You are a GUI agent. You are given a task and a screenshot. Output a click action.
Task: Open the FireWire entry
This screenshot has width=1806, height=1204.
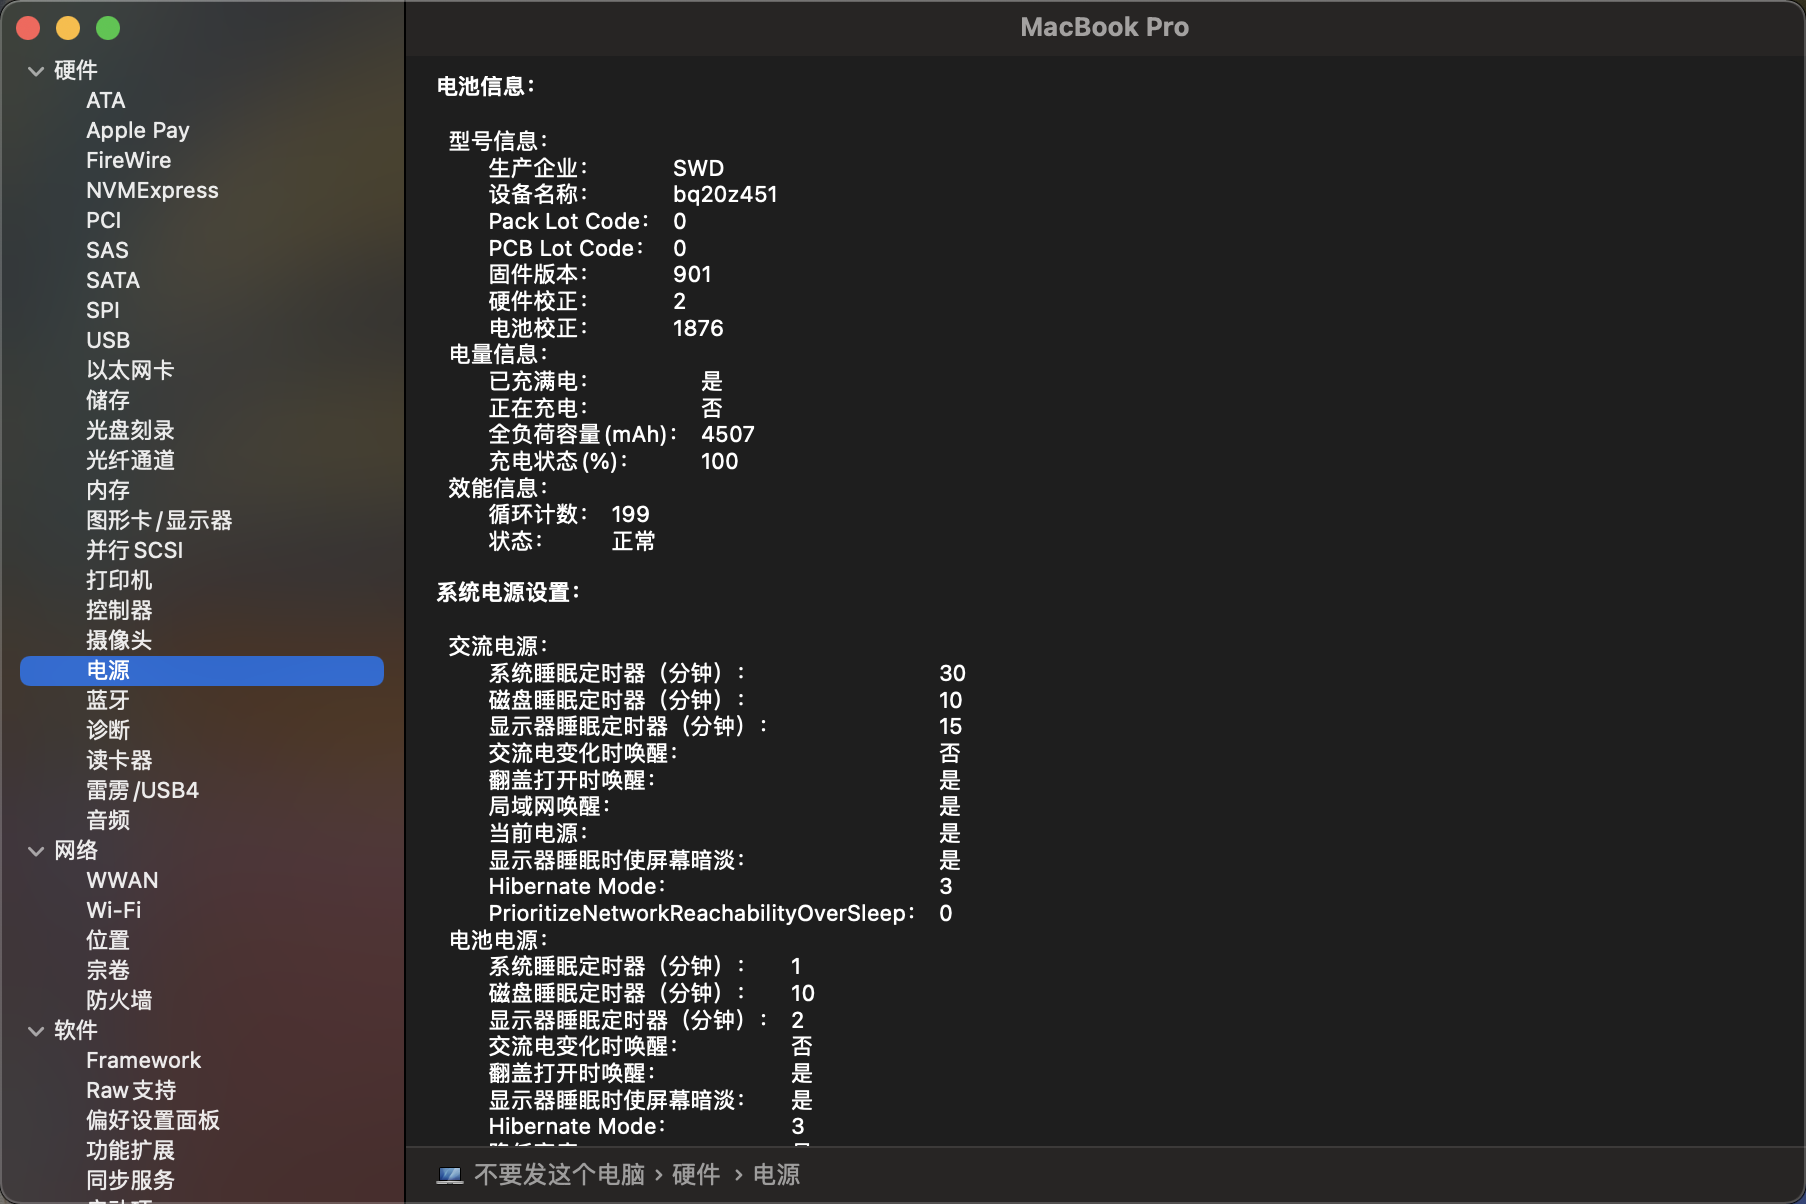pyautogui.click(x=128, y=161)
